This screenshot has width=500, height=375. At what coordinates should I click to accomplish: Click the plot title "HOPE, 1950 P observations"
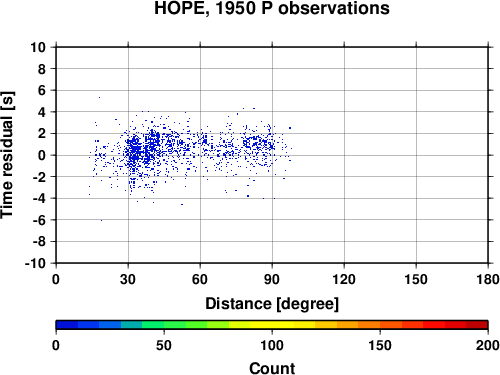[x=272, y=8]
